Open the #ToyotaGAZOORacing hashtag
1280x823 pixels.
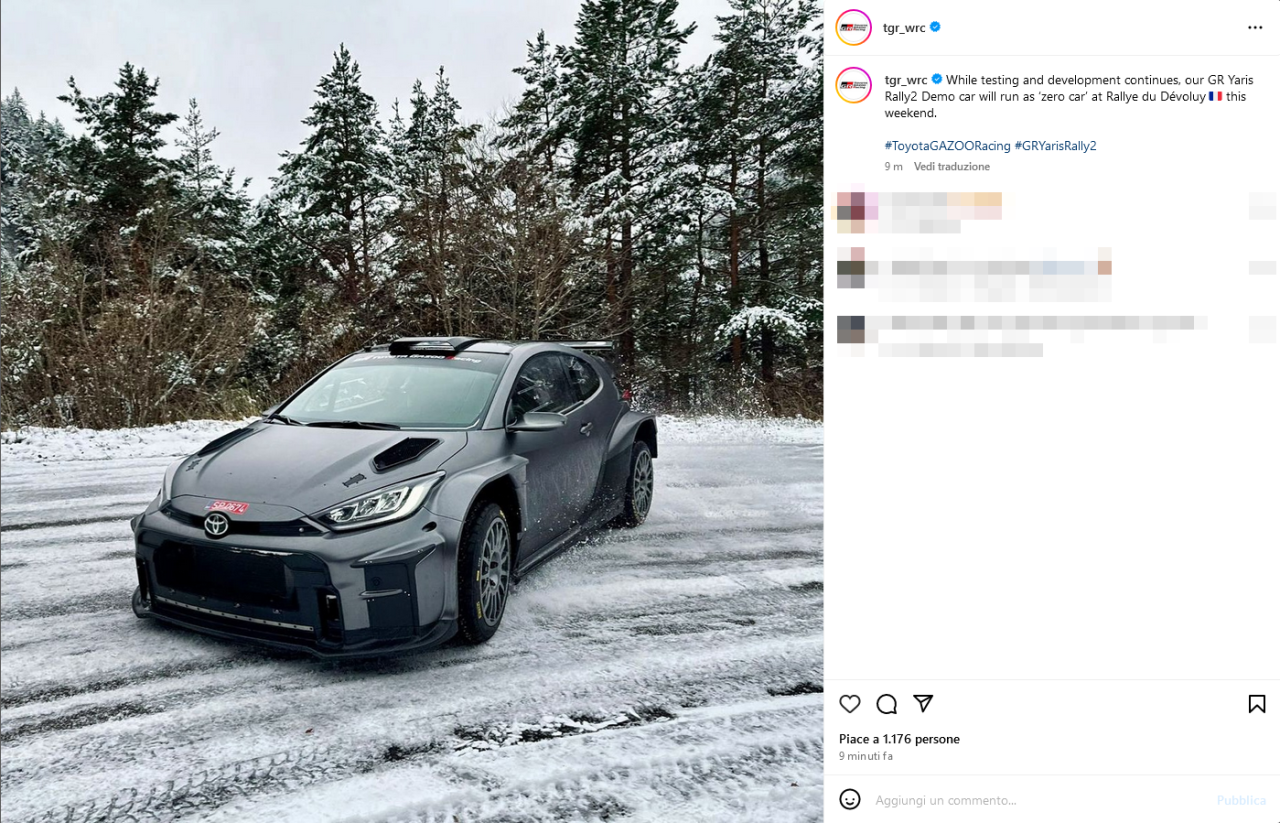[947, 146]
